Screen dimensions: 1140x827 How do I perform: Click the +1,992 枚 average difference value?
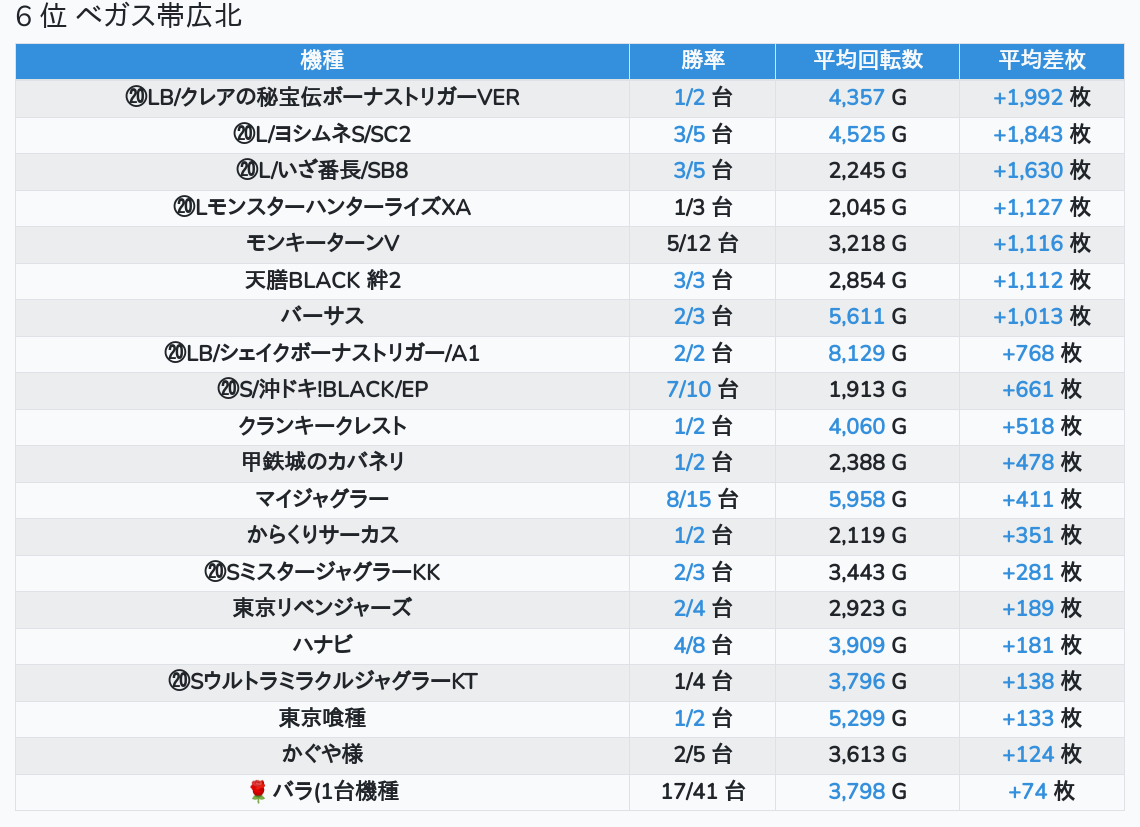[x=1041, y=98]
